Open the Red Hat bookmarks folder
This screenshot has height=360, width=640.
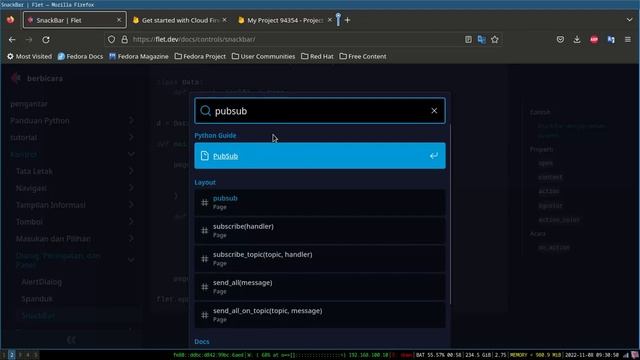pyautogui.click(x=317, y=56)
